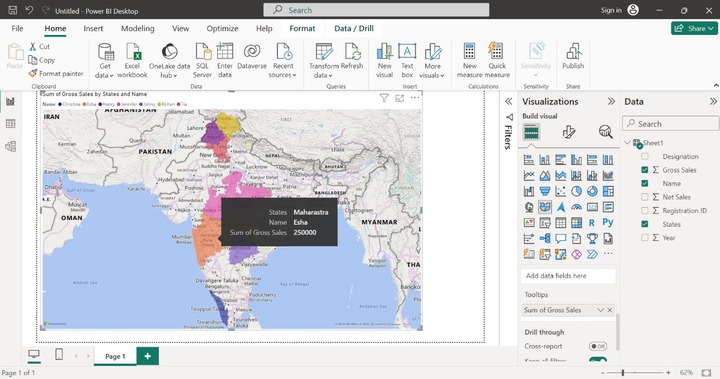Click the Publish ribbon button
The image size is (720, 379).
coord(573,57)
